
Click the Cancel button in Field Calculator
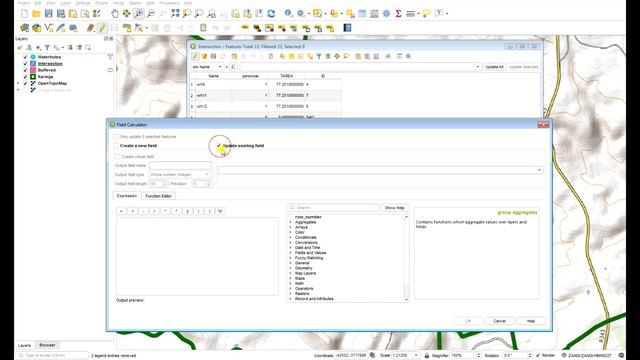point(500,321)
